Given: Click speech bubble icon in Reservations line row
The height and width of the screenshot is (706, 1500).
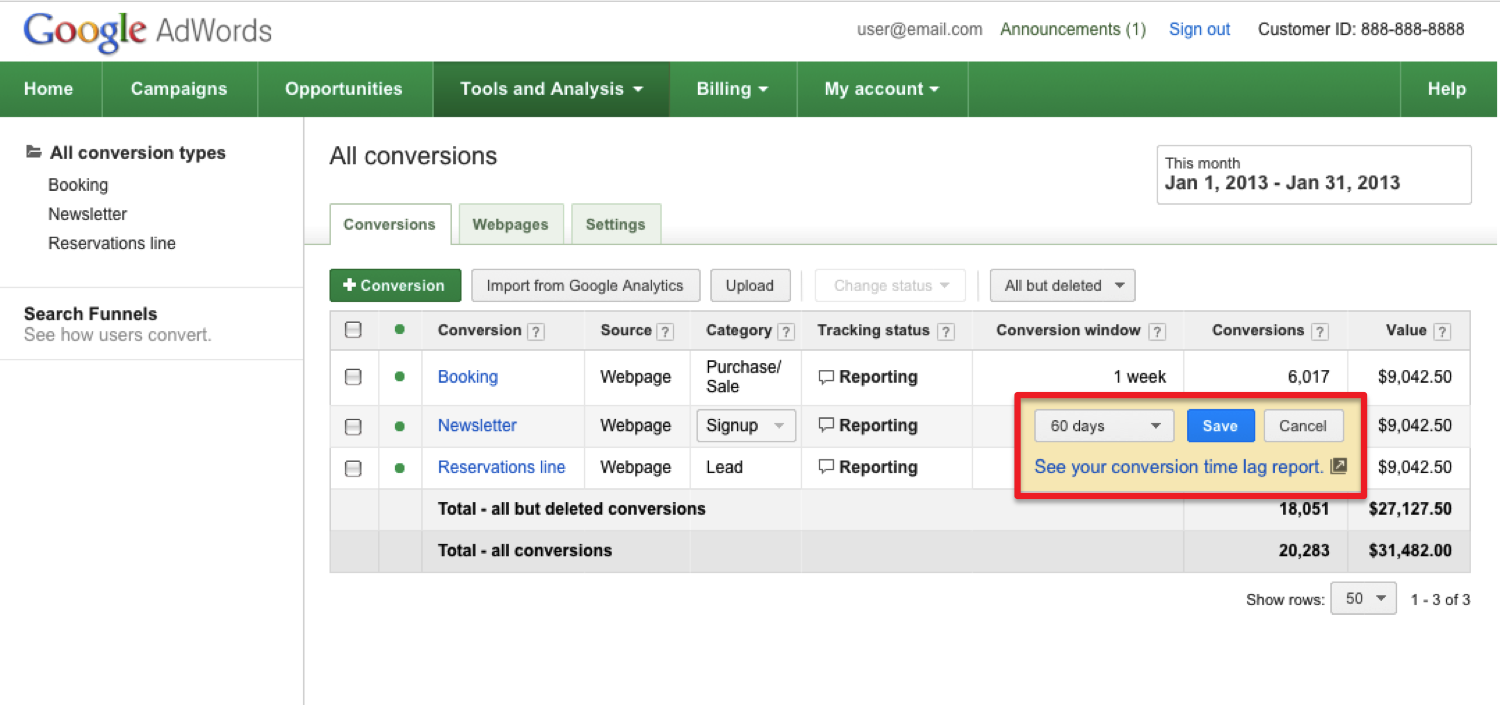Looking at the screenshot, I should (x=826, y=468).
